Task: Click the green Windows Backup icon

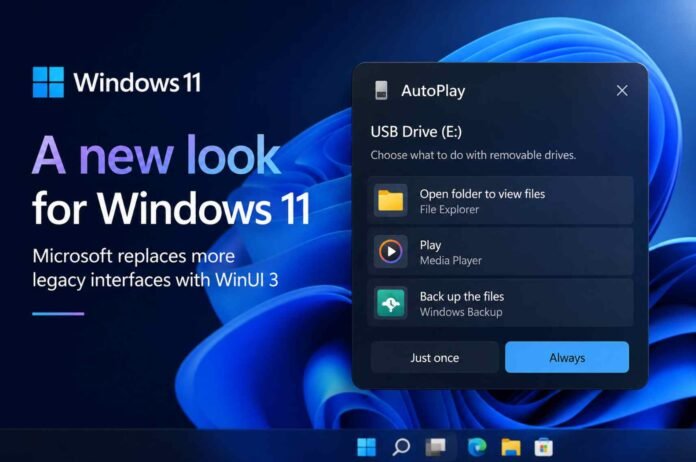Action: (391, 303)
